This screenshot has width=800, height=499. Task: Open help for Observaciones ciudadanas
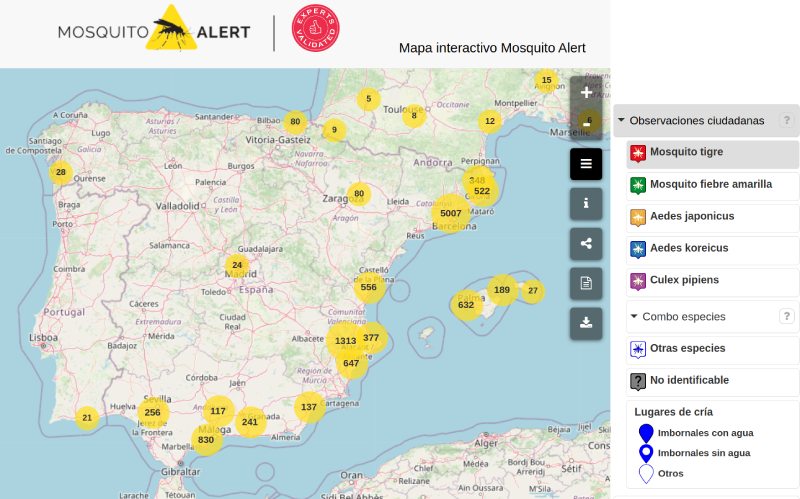pos(786,121)
